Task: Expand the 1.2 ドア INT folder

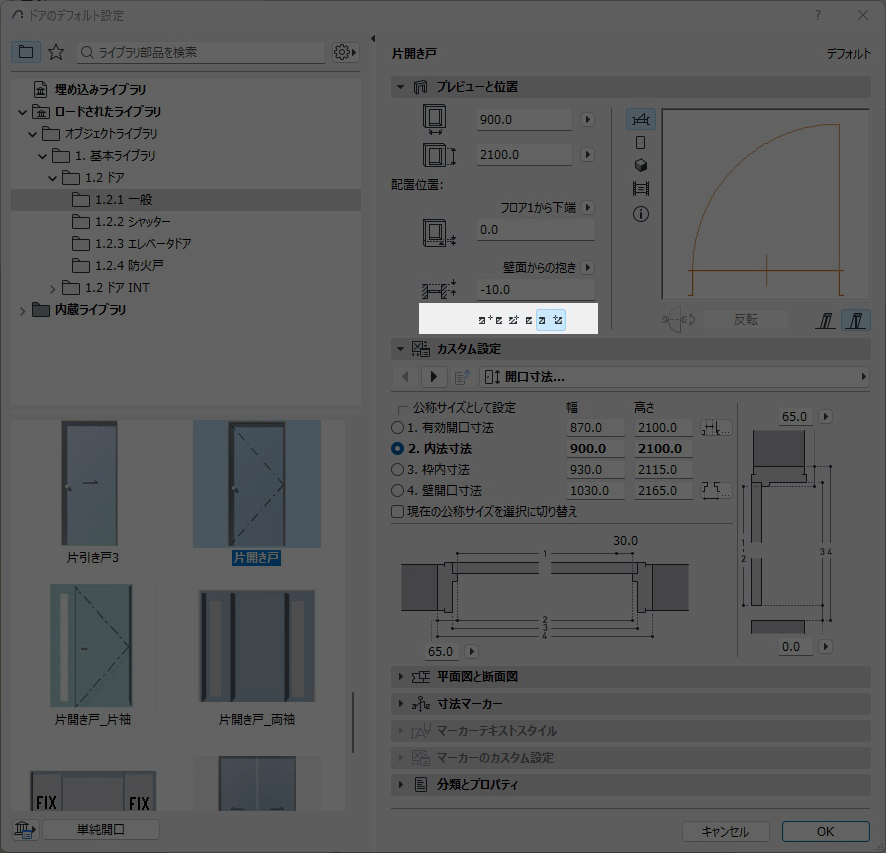Action: pos(54,288)
